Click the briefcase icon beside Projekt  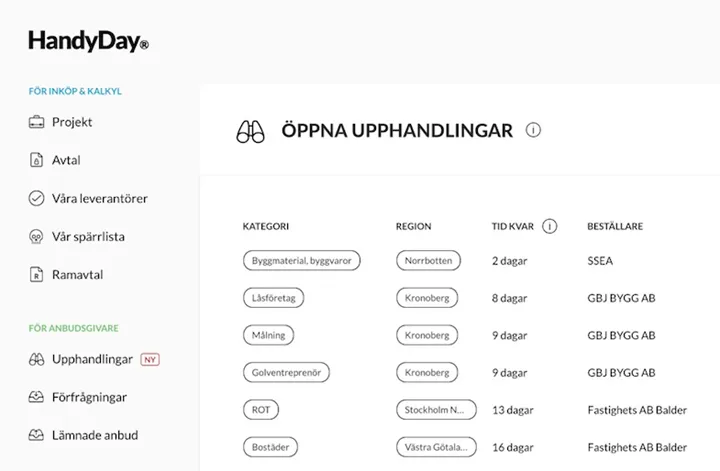(36, 122)
